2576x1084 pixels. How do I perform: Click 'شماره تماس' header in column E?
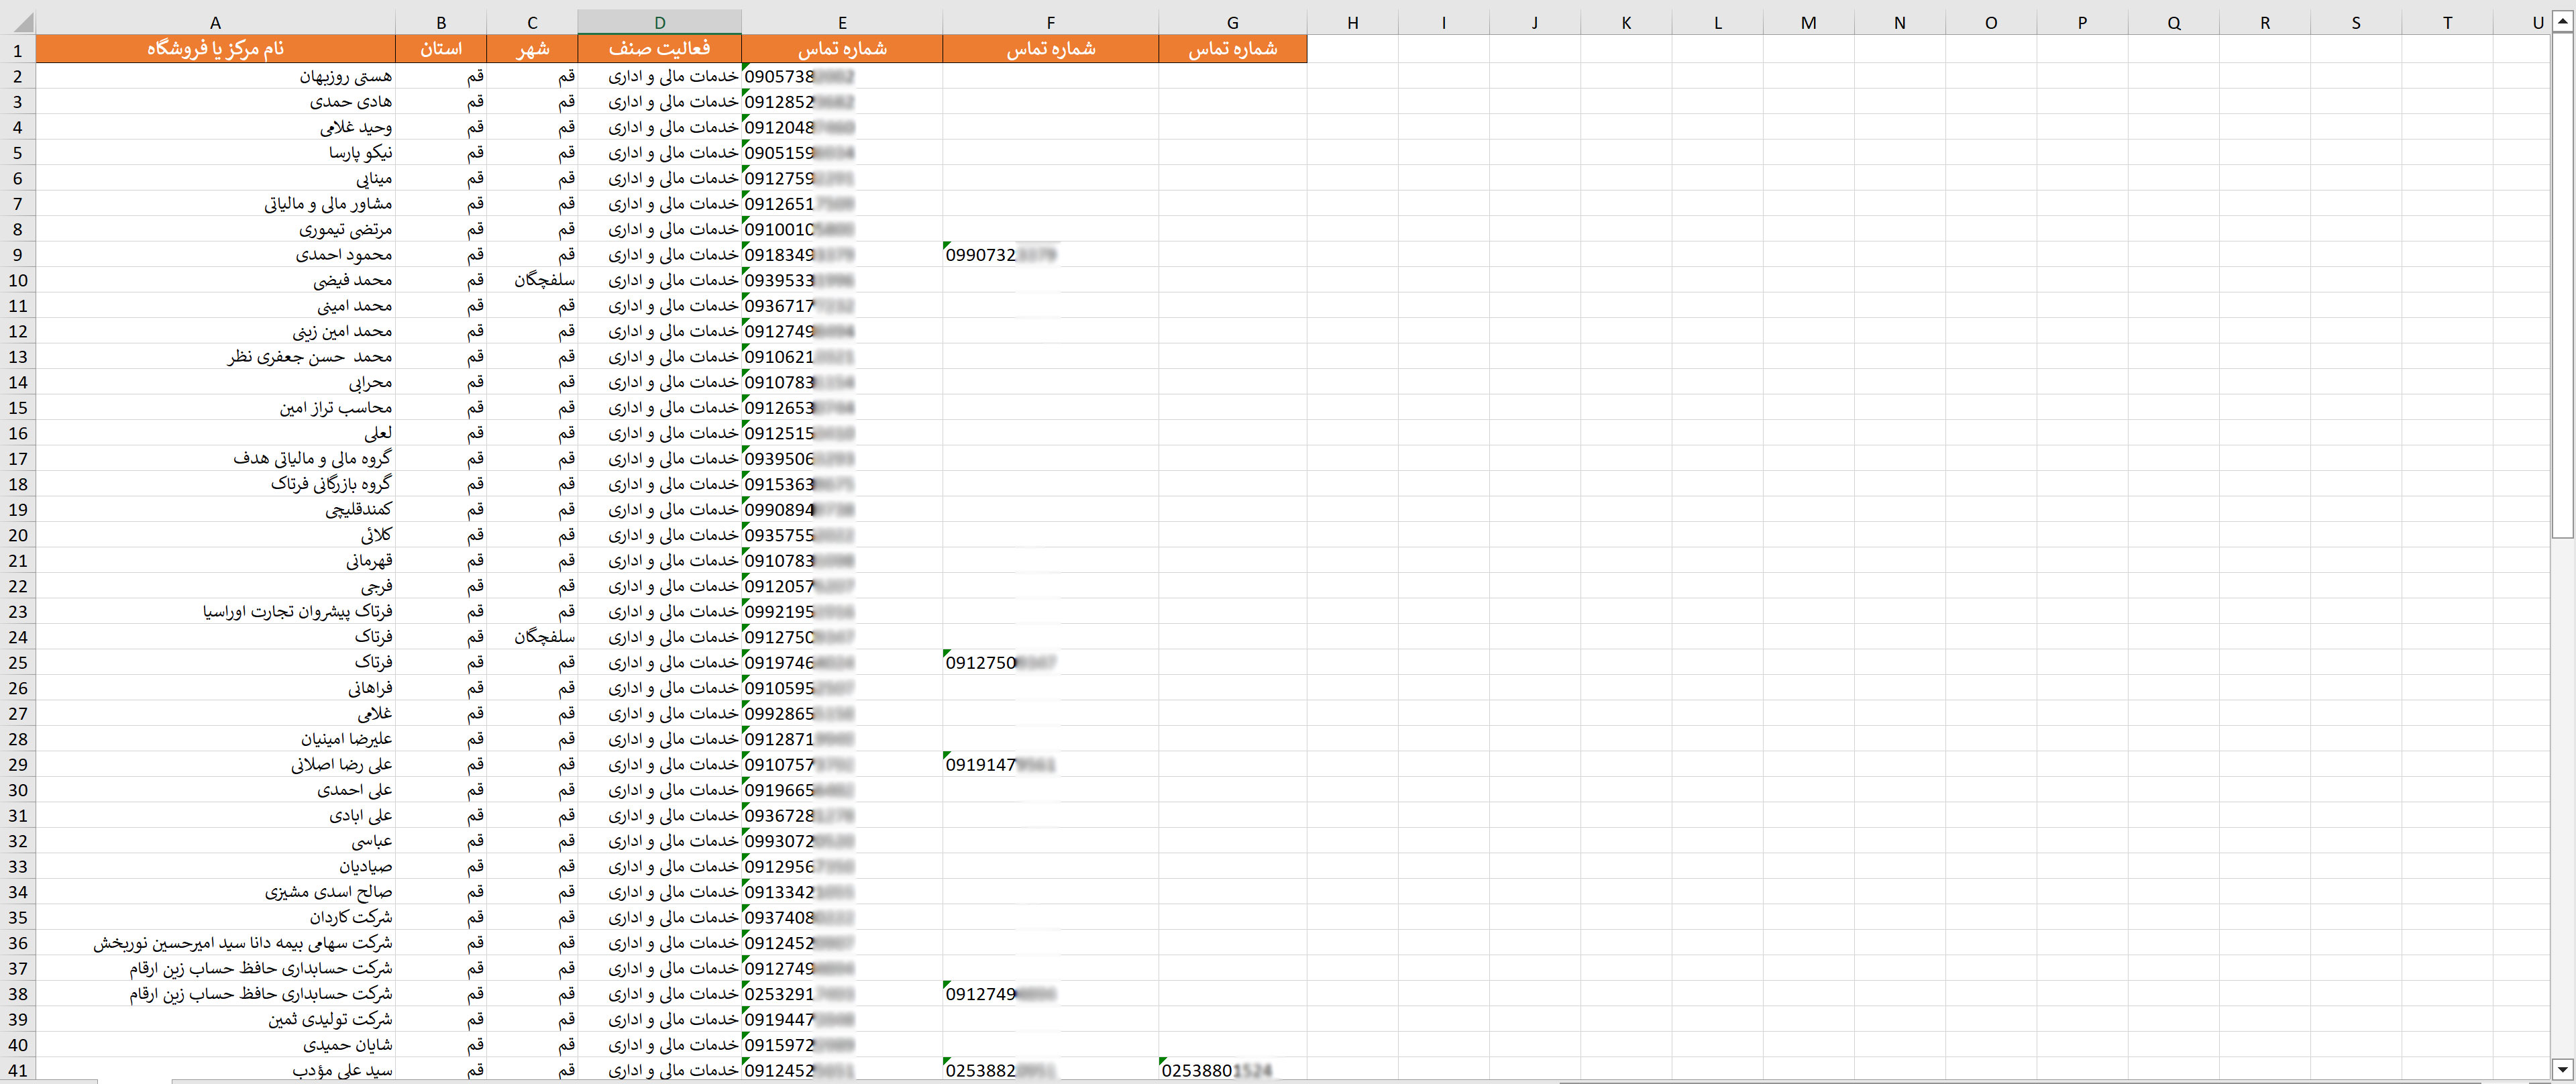pyautogui.click(x=842, y=49)
